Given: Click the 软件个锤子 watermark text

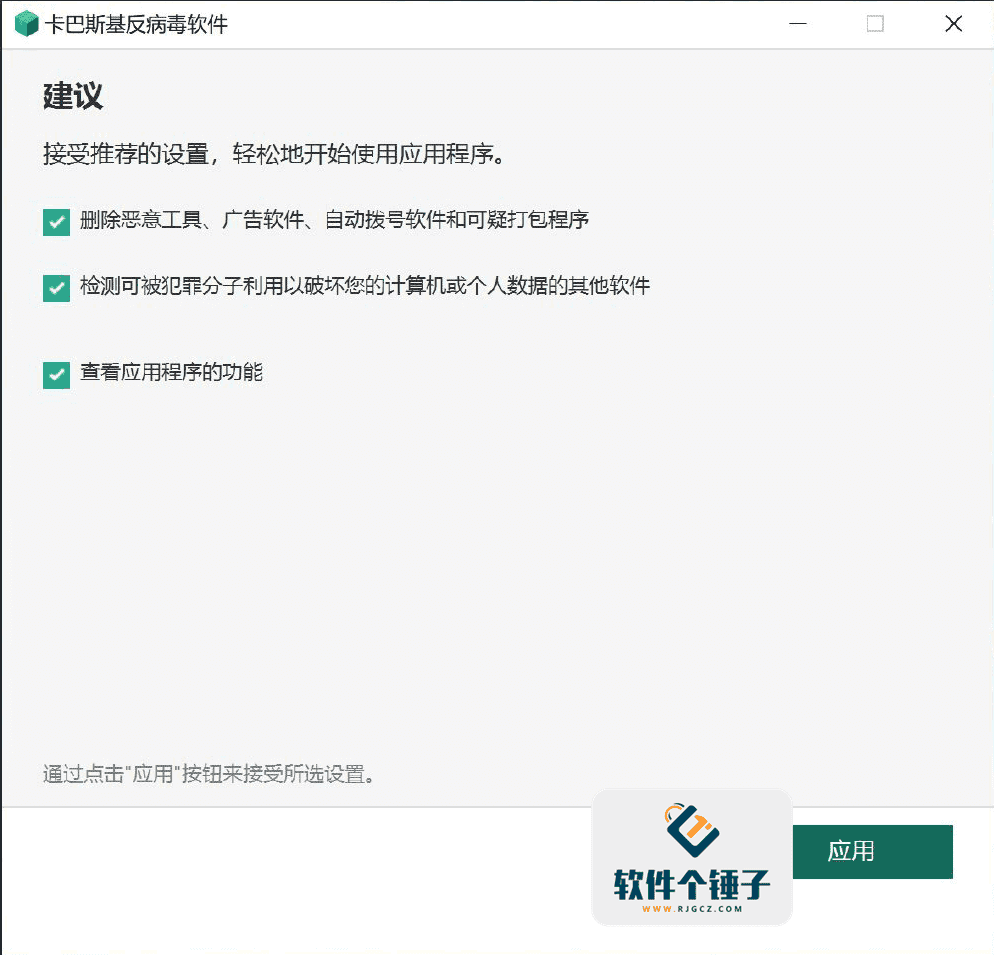Looking at the screenshot, I should (692, 884).
